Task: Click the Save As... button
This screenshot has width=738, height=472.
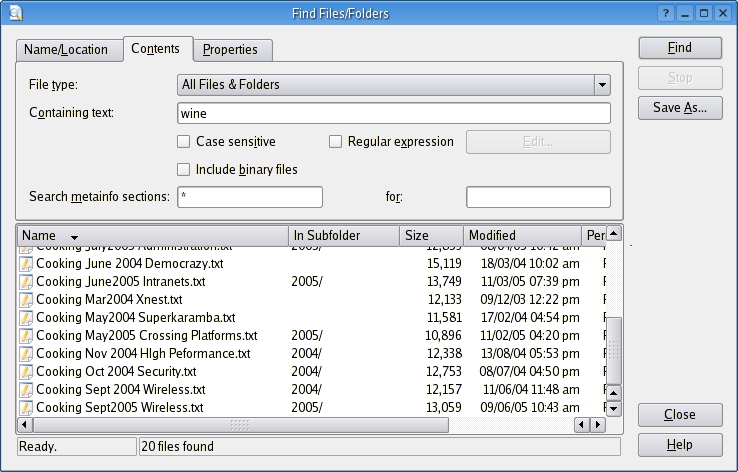Action: (x=680, y=108)
